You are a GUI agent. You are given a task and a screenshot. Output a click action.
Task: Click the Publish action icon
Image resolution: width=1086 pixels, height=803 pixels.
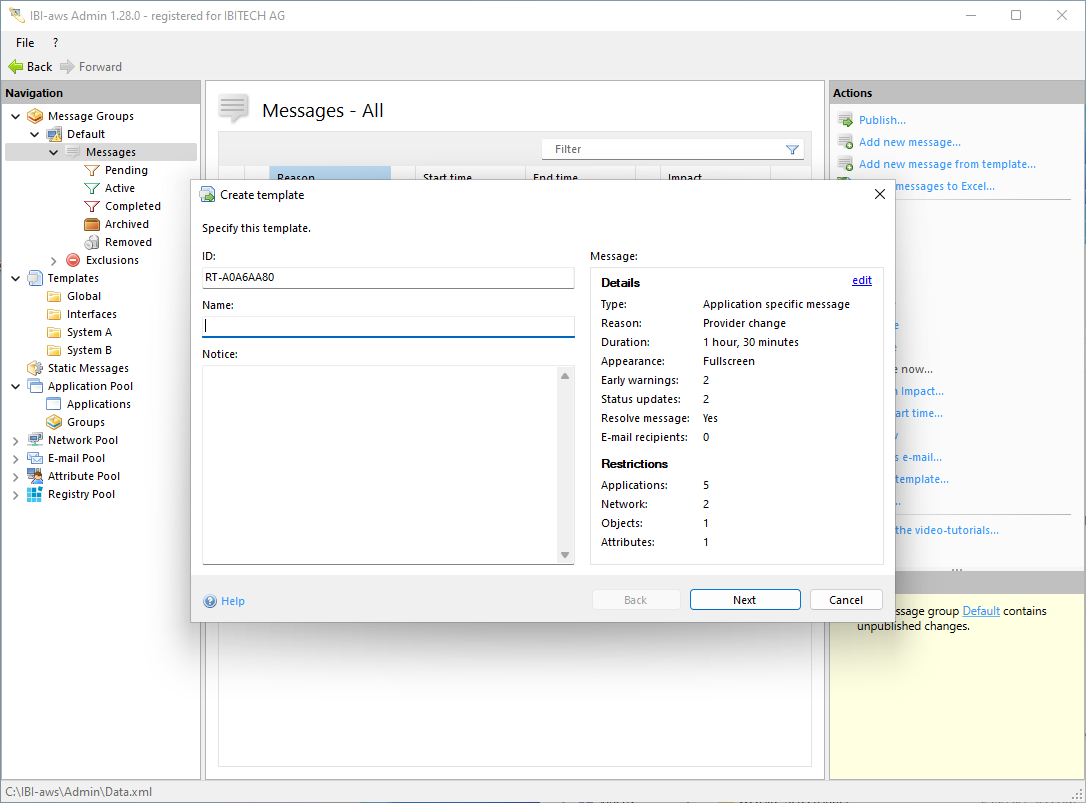[845, 120]
